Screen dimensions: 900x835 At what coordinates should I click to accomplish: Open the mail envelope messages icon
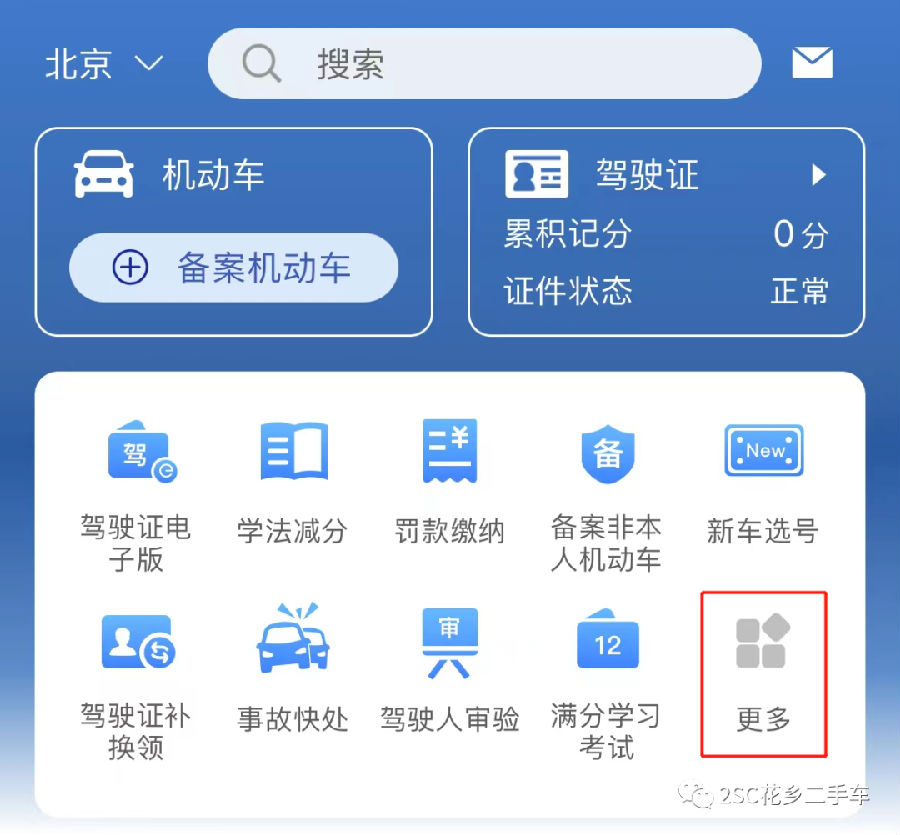pos(812,63)
